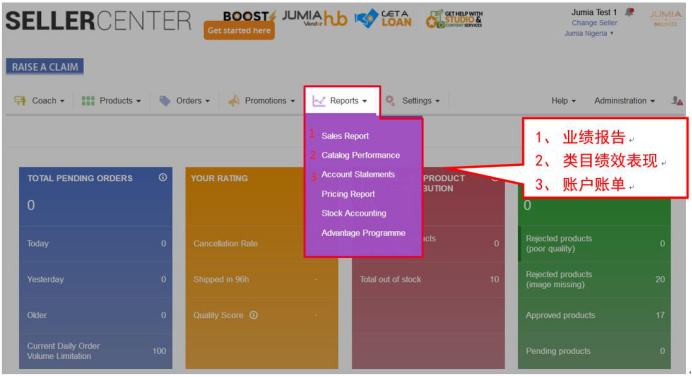This screenshot has width=692, height=377.
Task: Click the Change Seller link
Action: (x=594, y=23)
